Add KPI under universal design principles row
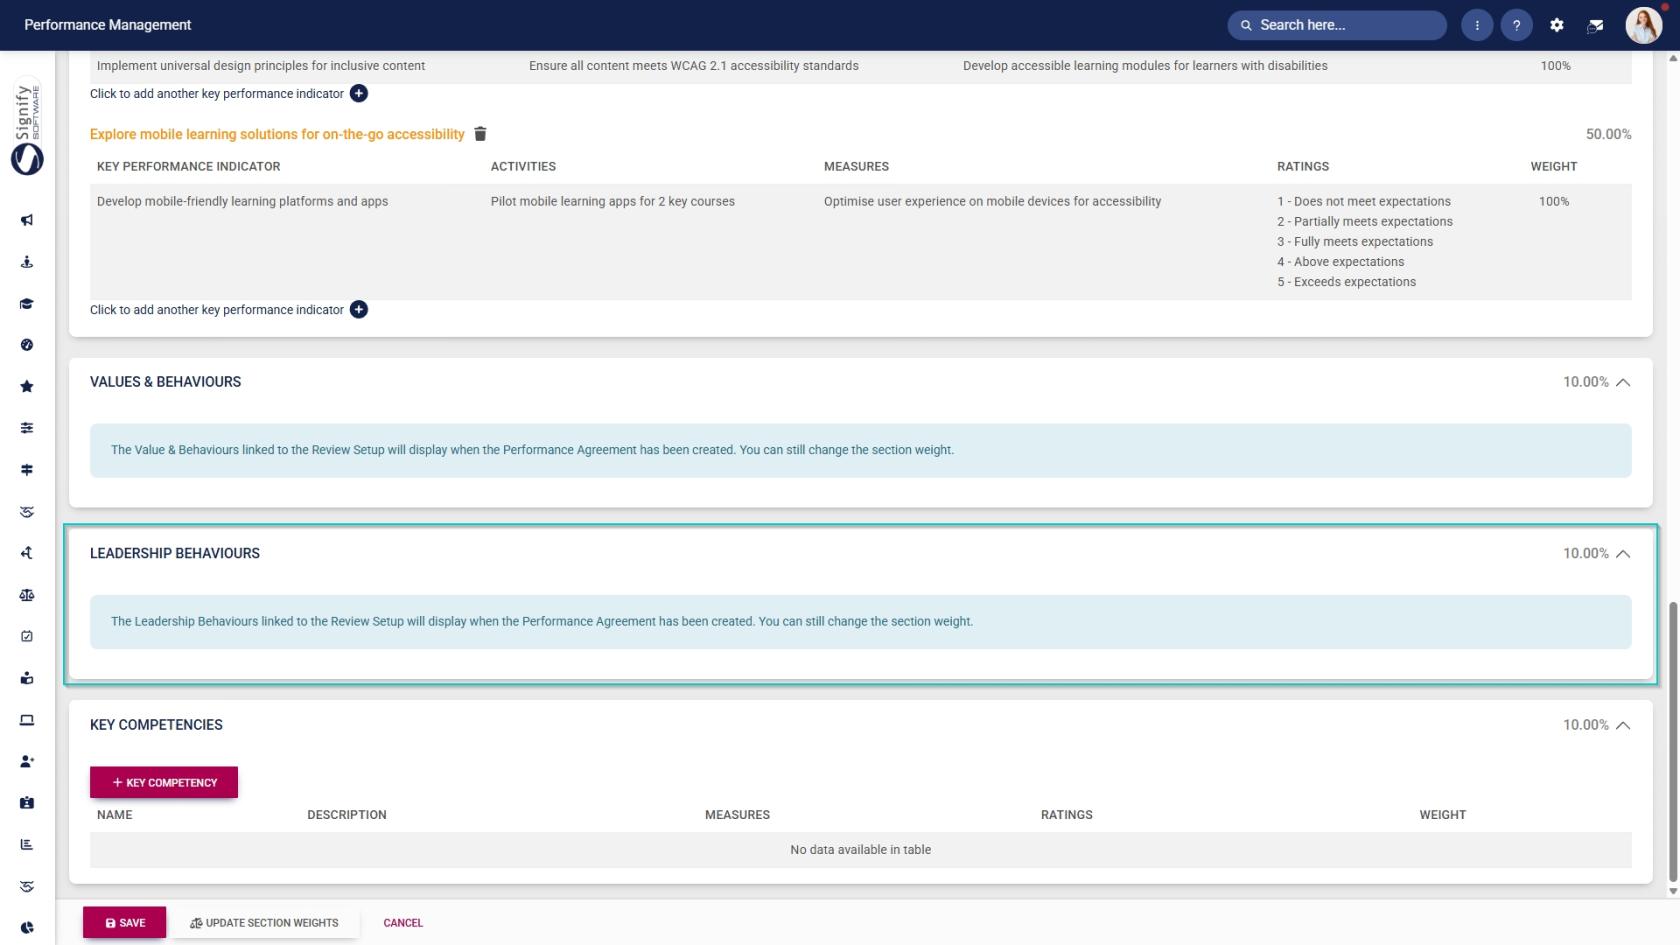Image resolution: width=1680 pixels, height=945 pixels. click(359, 93)
